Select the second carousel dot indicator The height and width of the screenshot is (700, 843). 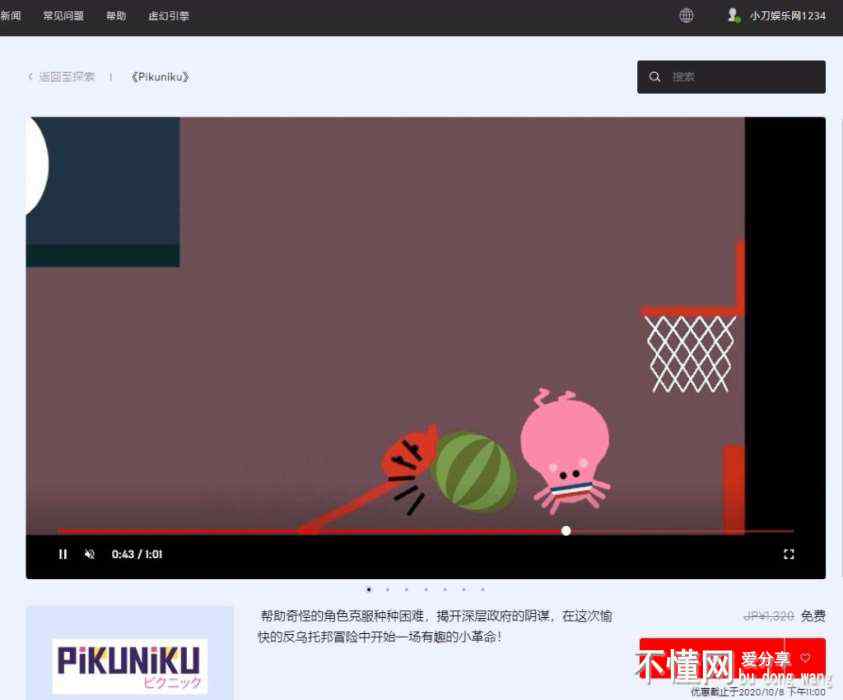(387, 590)
